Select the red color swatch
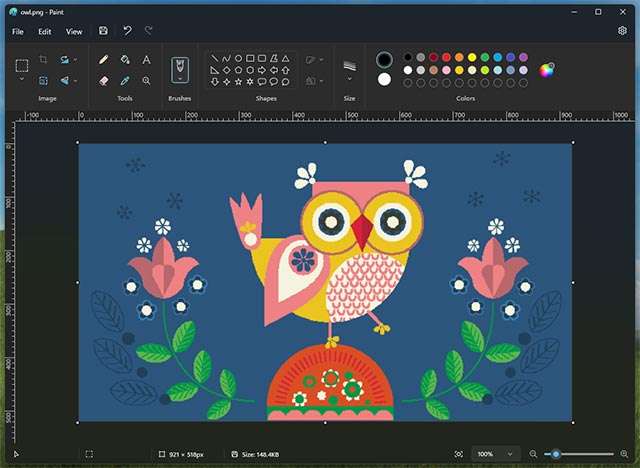640x468 pixels. 447,57
